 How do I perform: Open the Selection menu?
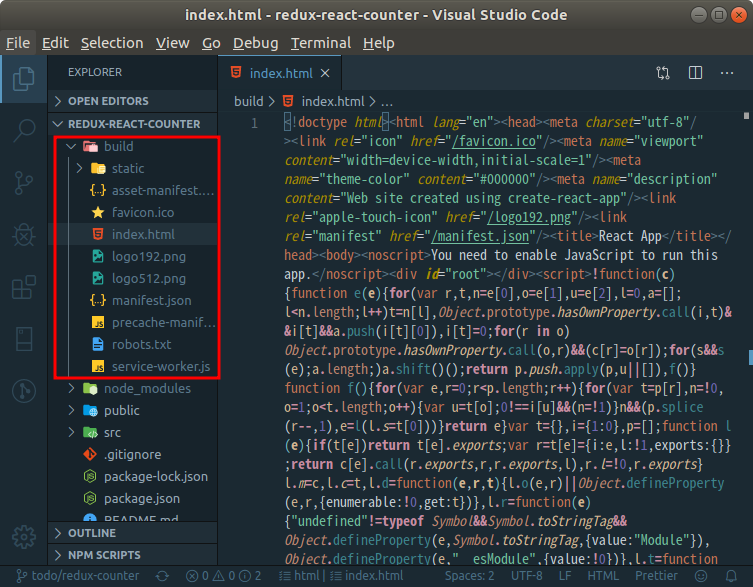tap(112, 43)
